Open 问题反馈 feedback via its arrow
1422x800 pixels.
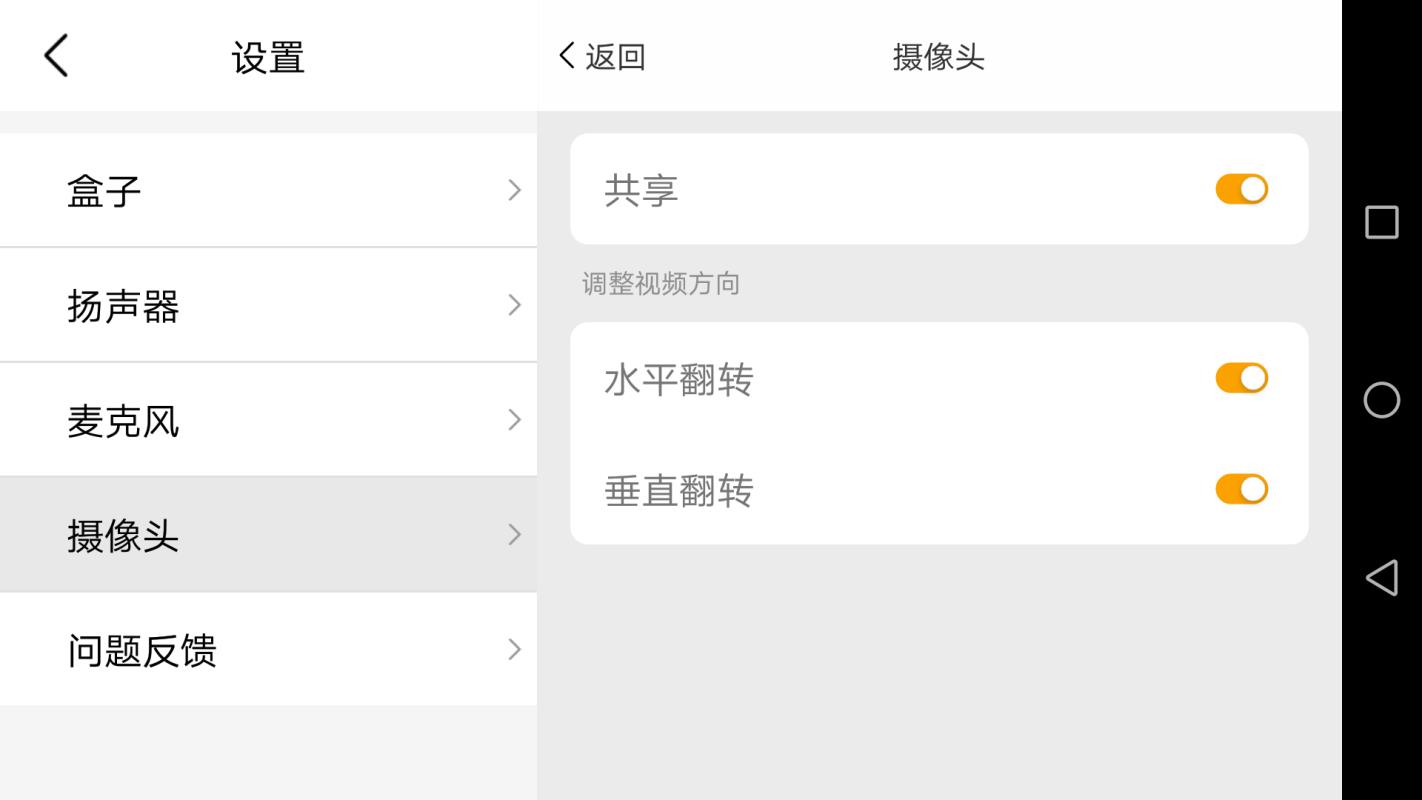(514, 649)
